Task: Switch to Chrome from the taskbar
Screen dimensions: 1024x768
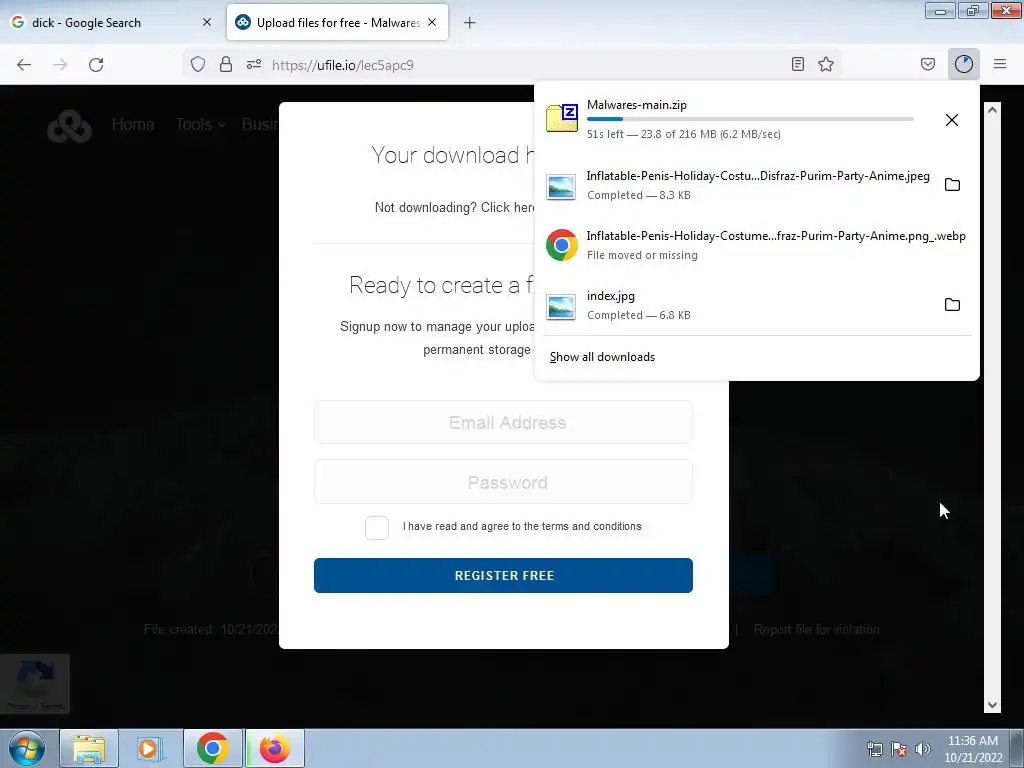Action: click(212, 748)
